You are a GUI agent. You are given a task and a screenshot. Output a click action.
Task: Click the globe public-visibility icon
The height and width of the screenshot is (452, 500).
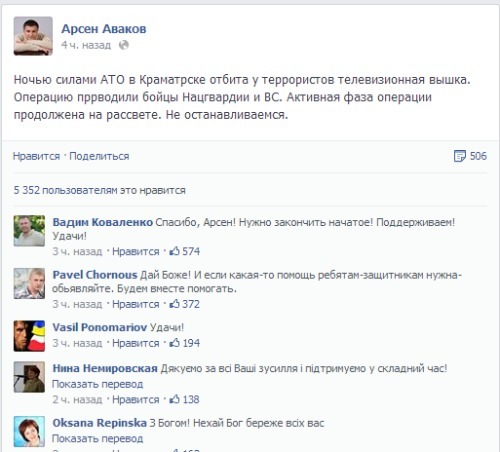coord(124,45)
